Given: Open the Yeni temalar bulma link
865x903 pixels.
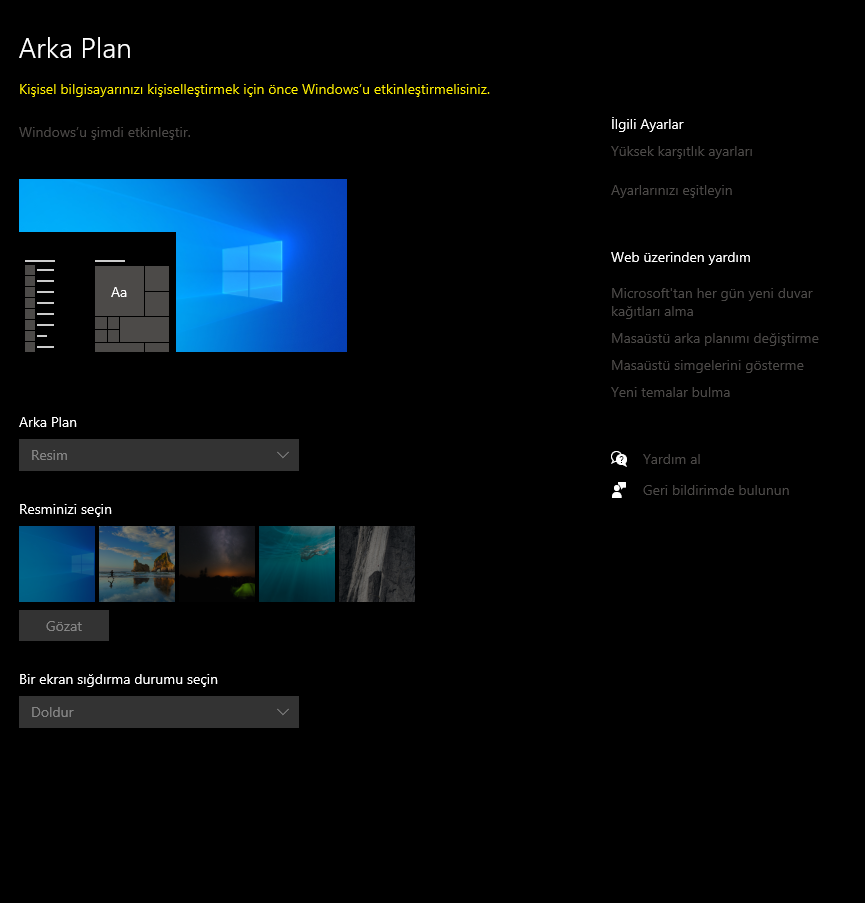Looking at the screenshot, I should tap(670, 393).
